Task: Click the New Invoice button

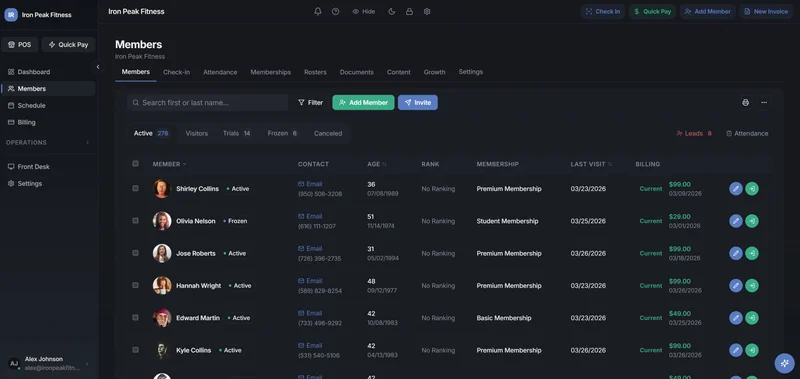Action: [x=766, y=11]
